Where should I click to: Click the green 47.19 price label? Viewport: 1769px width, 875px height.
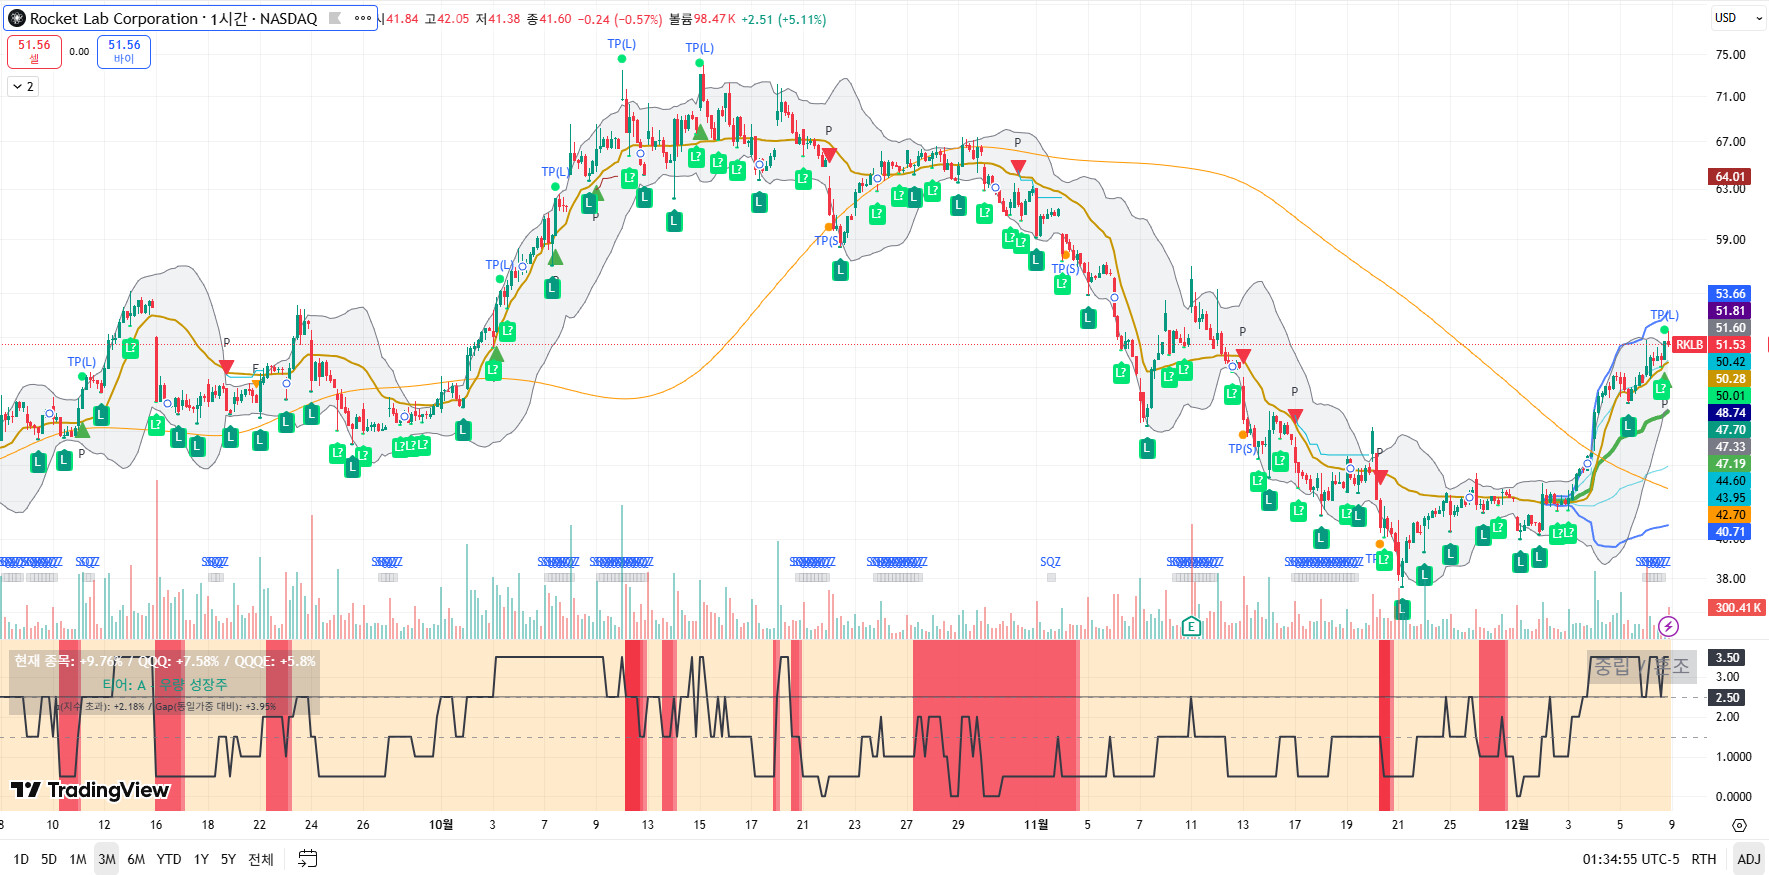coord(1730,464)
